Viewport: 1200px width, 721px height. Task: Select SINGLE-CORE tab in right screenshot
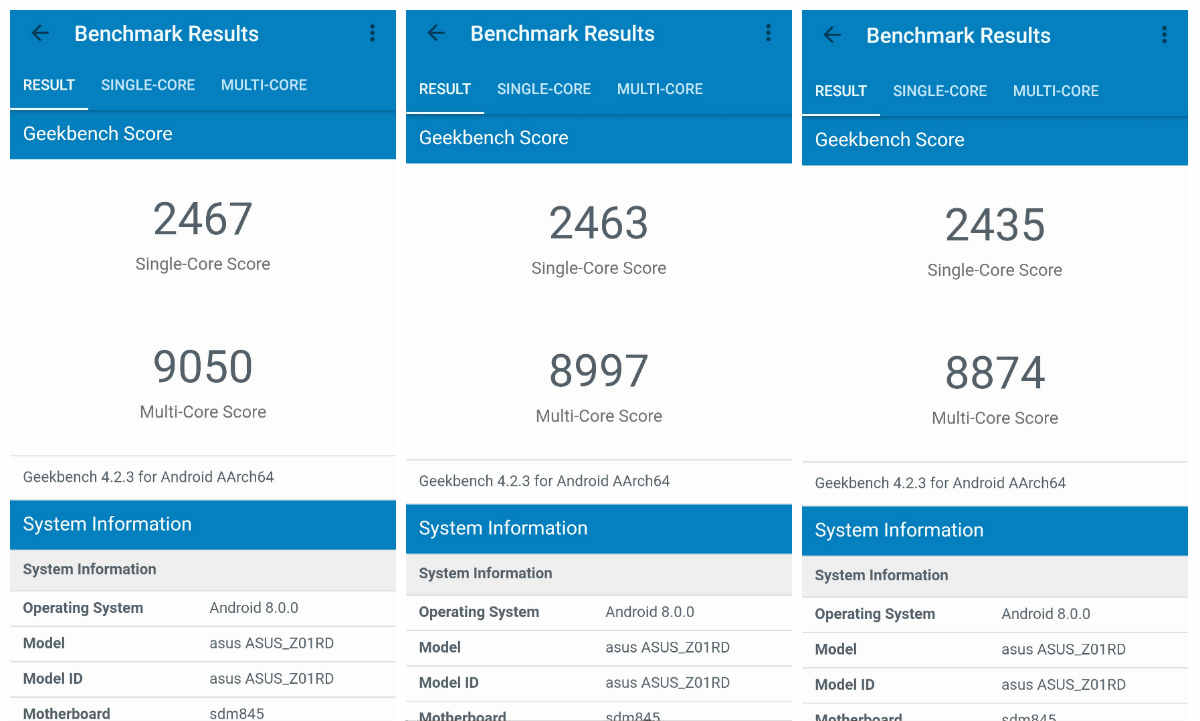[940, 91]
